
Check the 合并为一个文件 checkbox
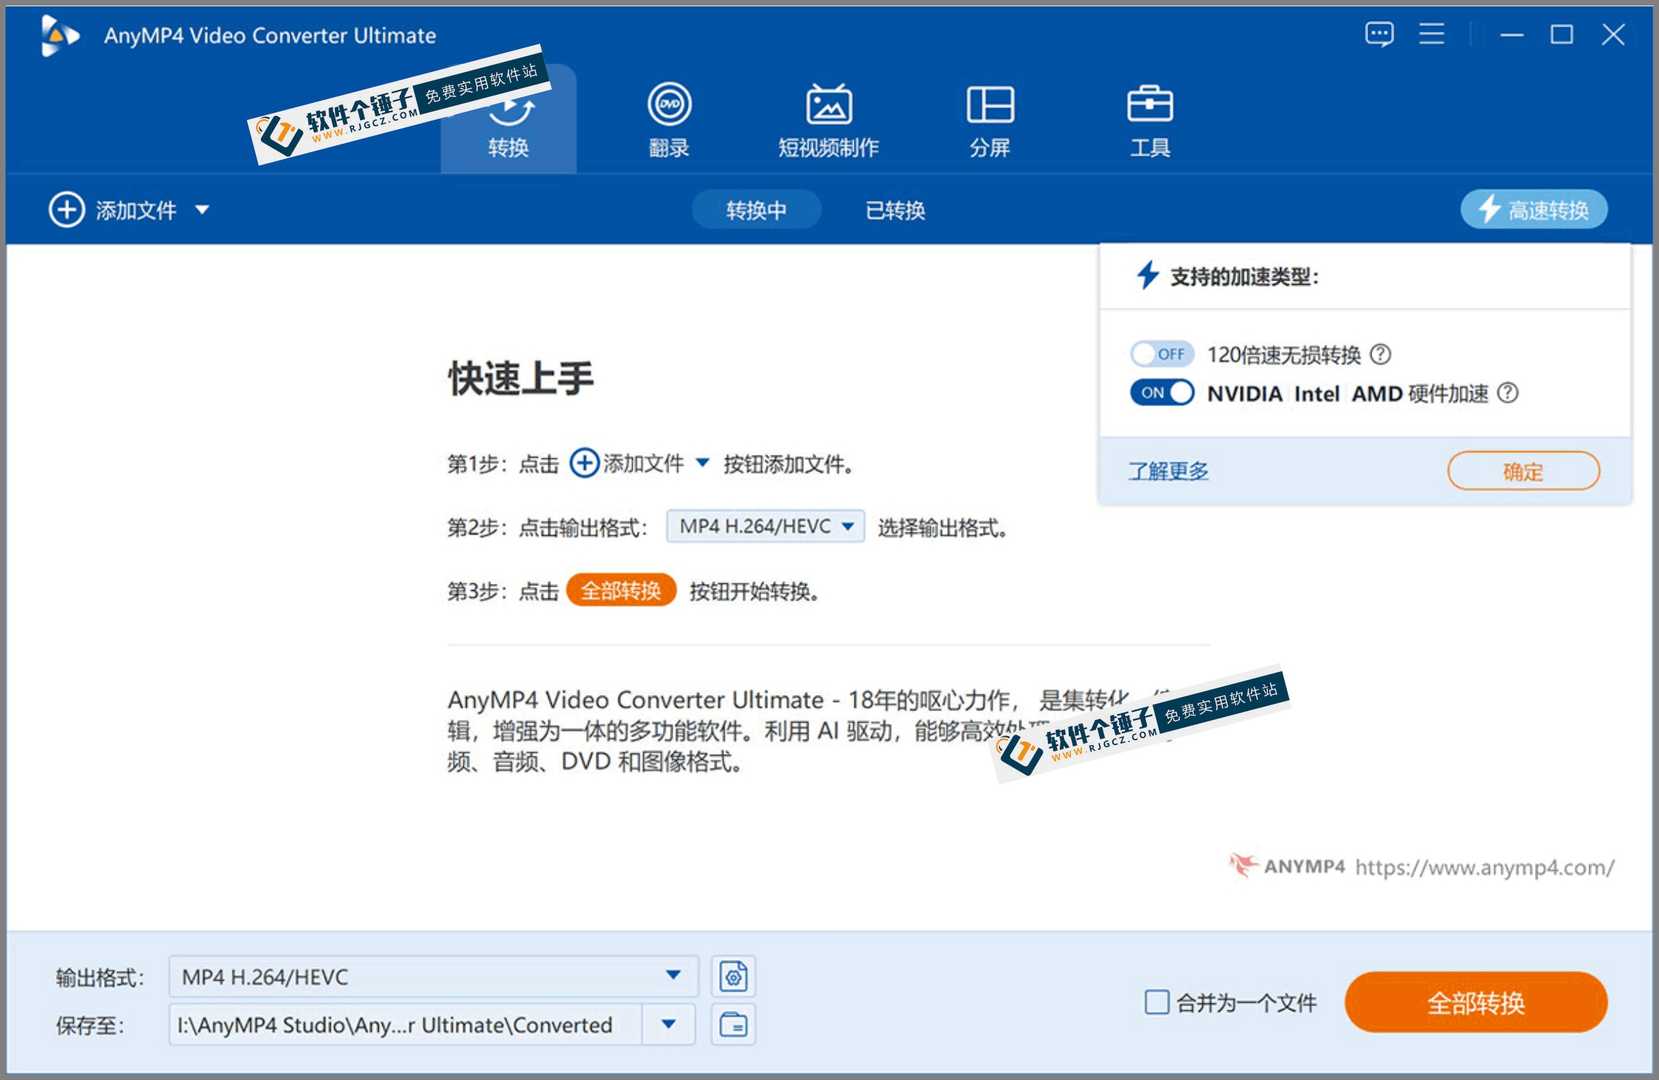coord(1156,1002)
